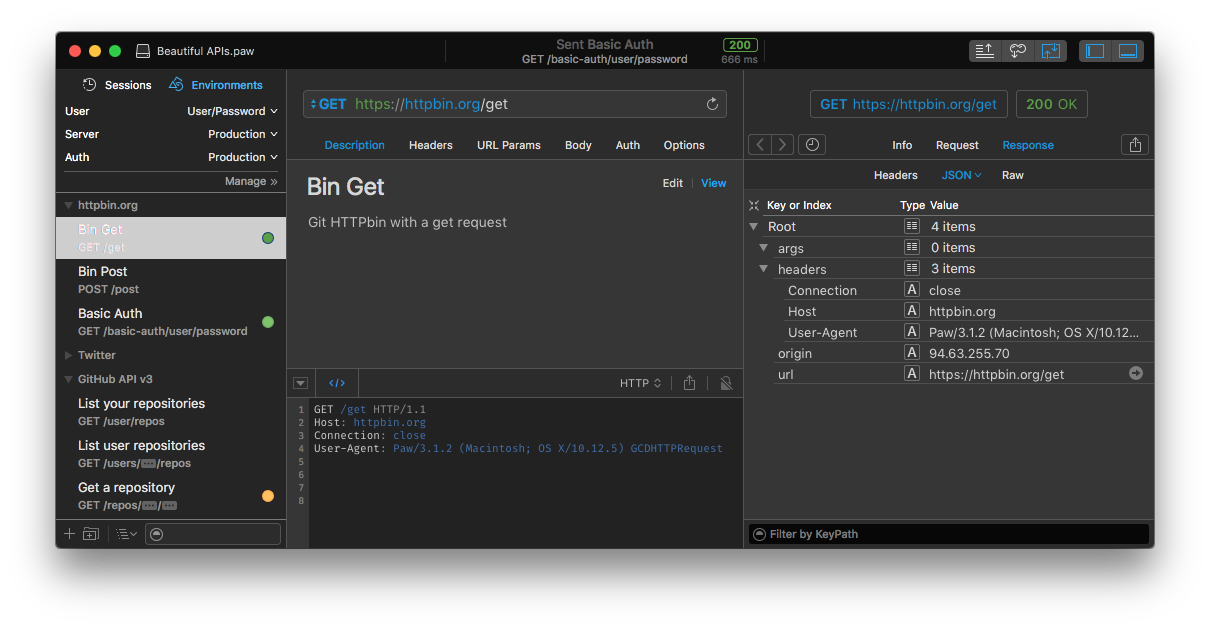Open the User environment dropdown User/Password
This screenshot has height=628, width=1210.
tap(232, 111)
